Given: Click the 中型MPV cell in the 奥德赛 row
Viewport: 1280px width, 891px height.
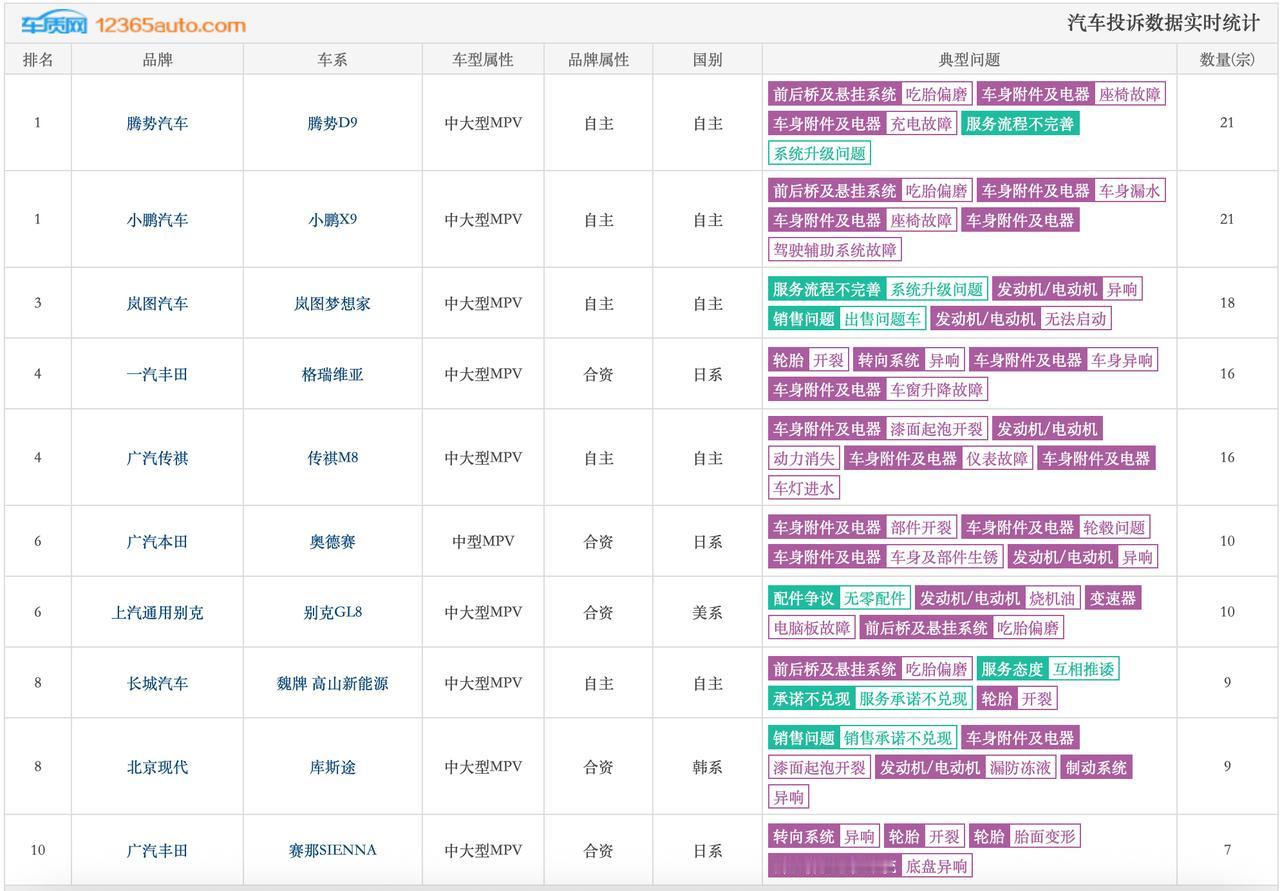Looking at the screenshot, I should coord(483,542).
